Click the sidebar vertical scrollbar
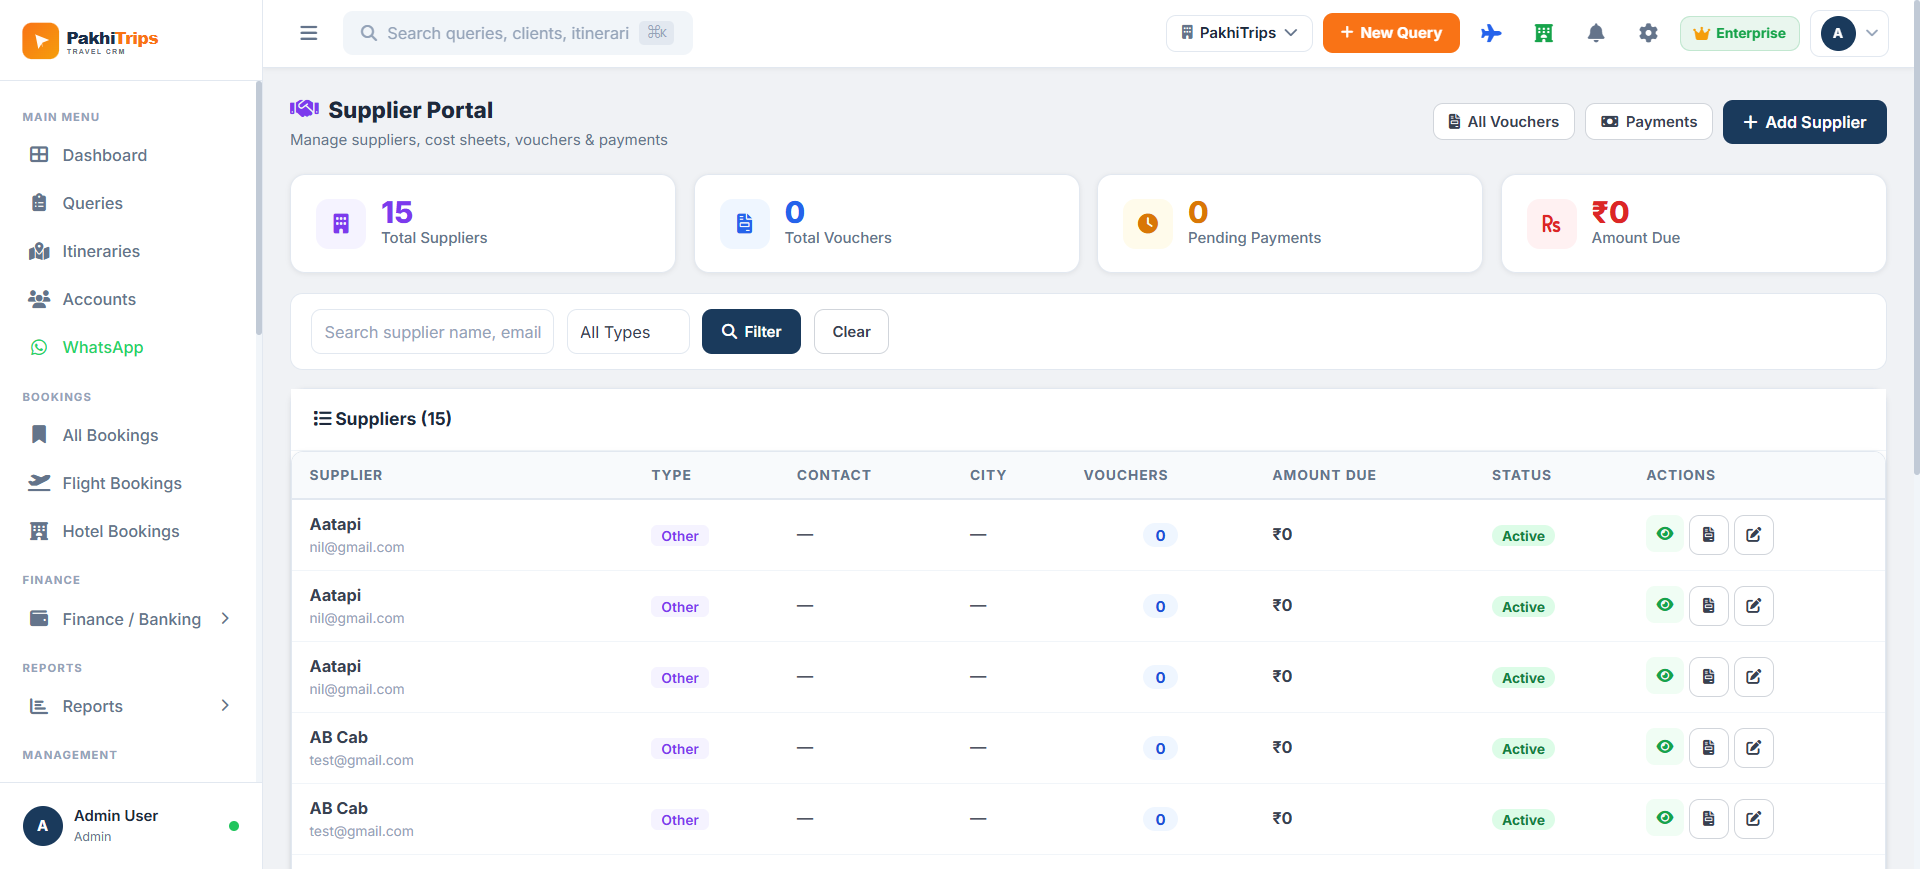Screen dimensions: 1920x869 pos(259,210)
